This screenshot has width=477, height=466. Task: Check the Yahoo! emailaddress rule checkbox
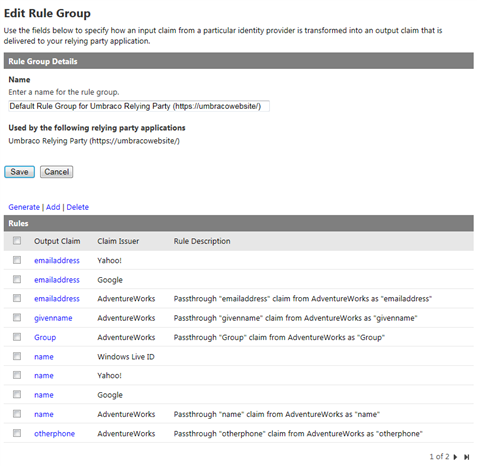17,260
